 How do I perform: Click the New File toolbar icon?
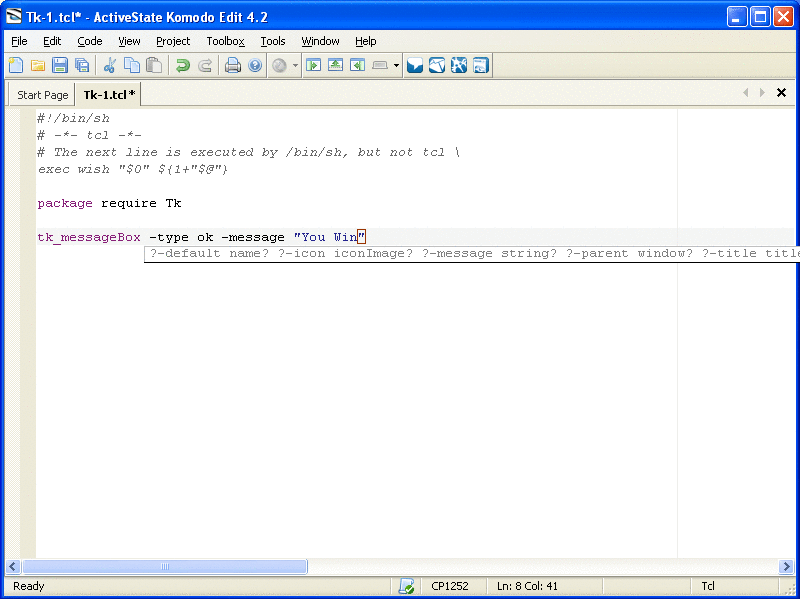tap(16, 66)
